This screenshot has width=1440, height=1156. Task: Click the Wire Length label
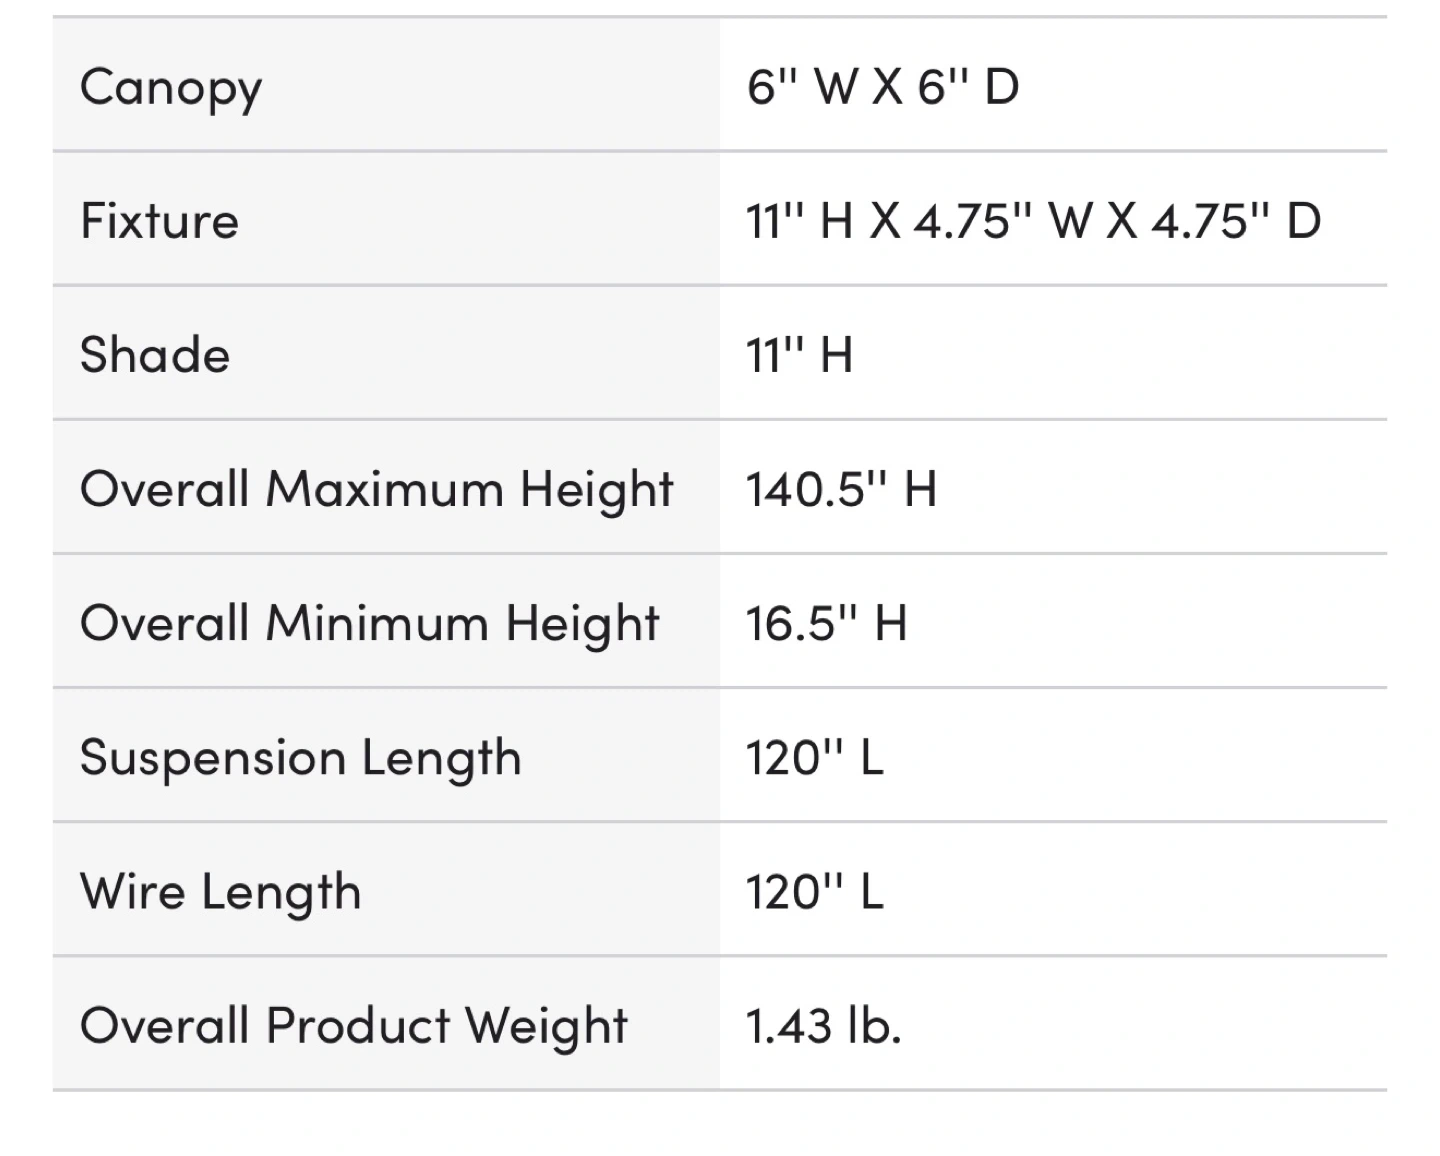[x=220, y=892]
